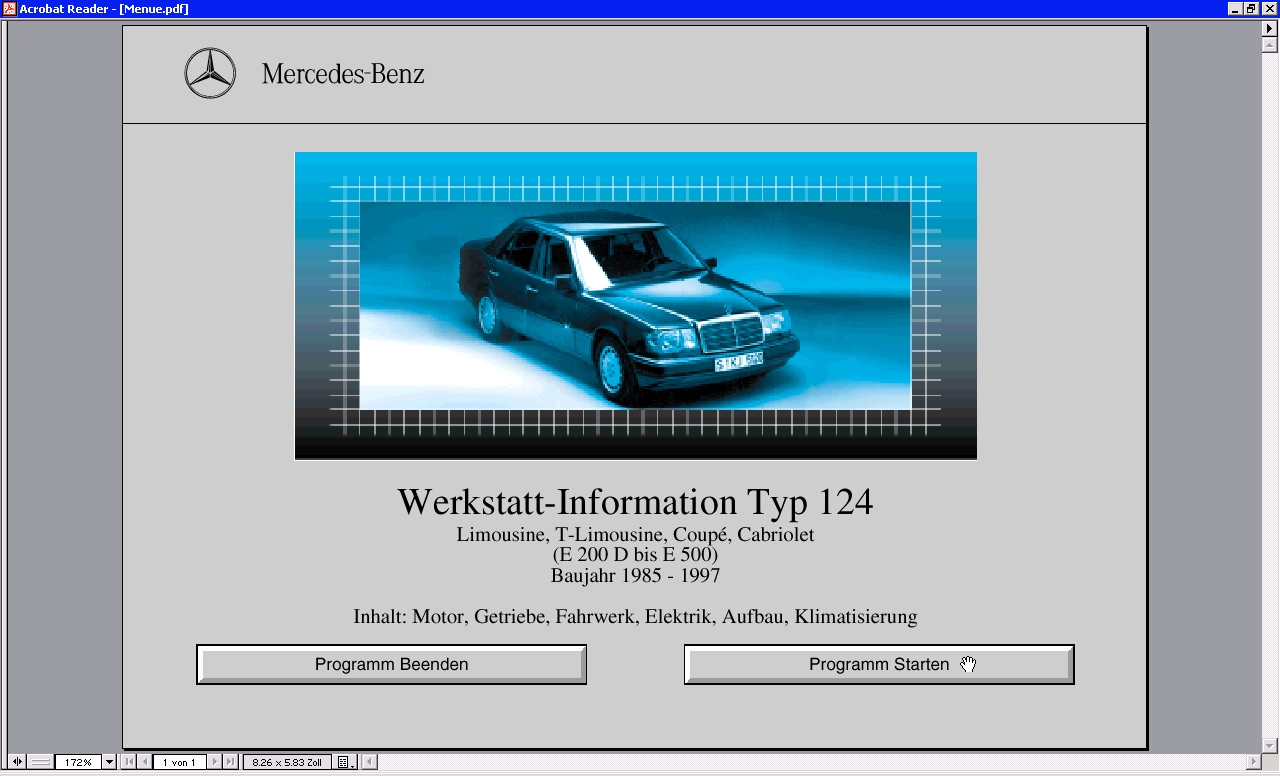Viewport: 1280px width, 776px height.
Task: Click the '1 von 1' page number field
Action: coord(179,762)
